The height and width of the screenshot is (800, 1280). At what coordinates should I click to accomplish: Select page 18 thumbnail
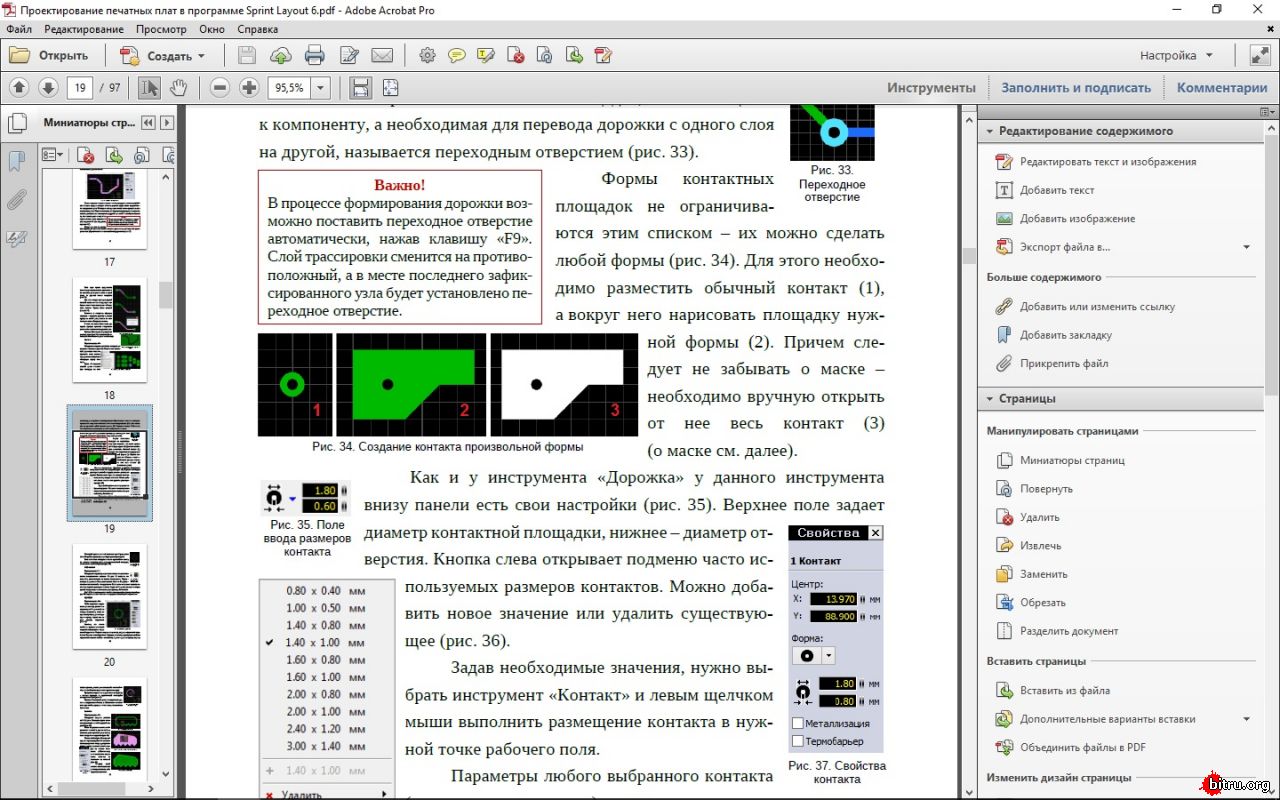[x=110, y=330]
